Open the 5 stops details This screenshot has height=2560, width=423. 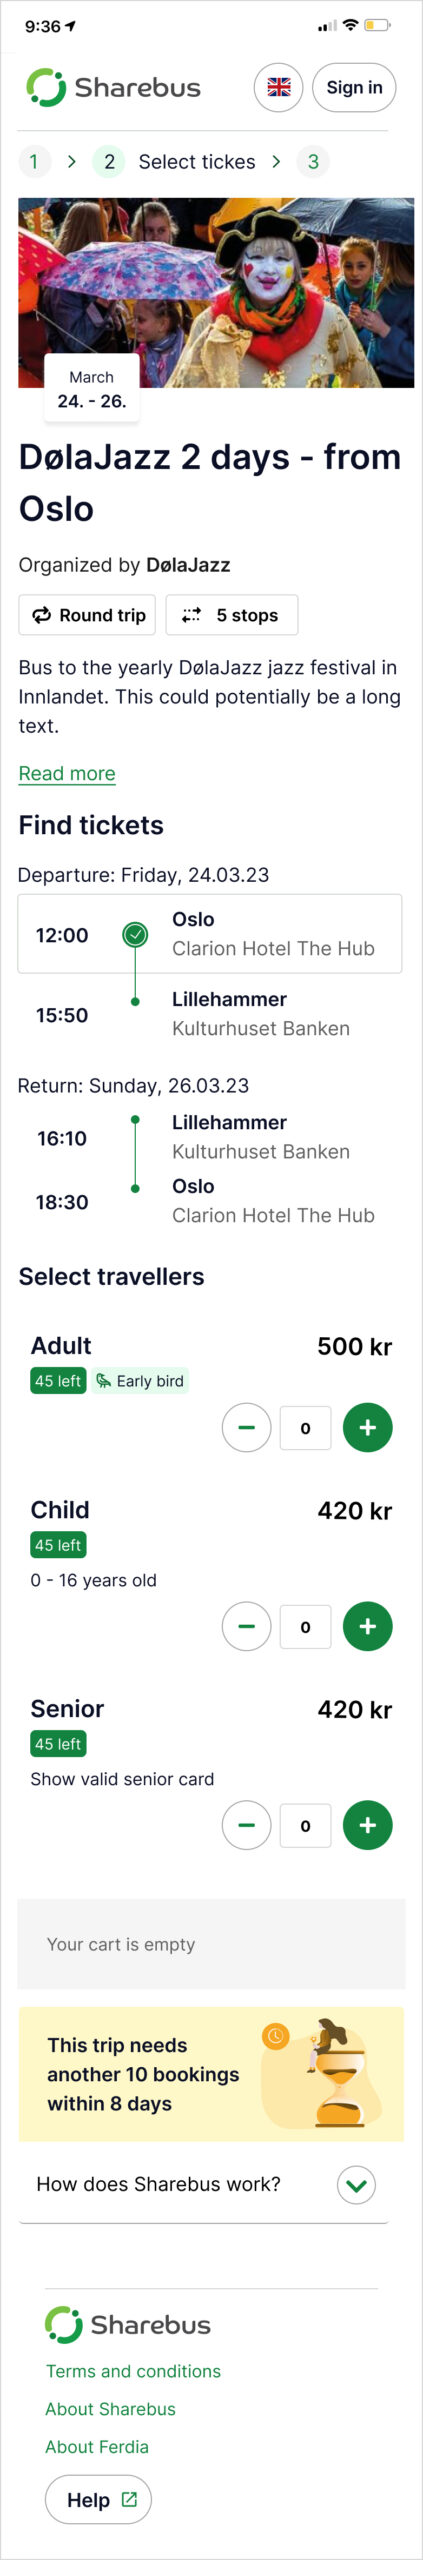tap(232, 615)
